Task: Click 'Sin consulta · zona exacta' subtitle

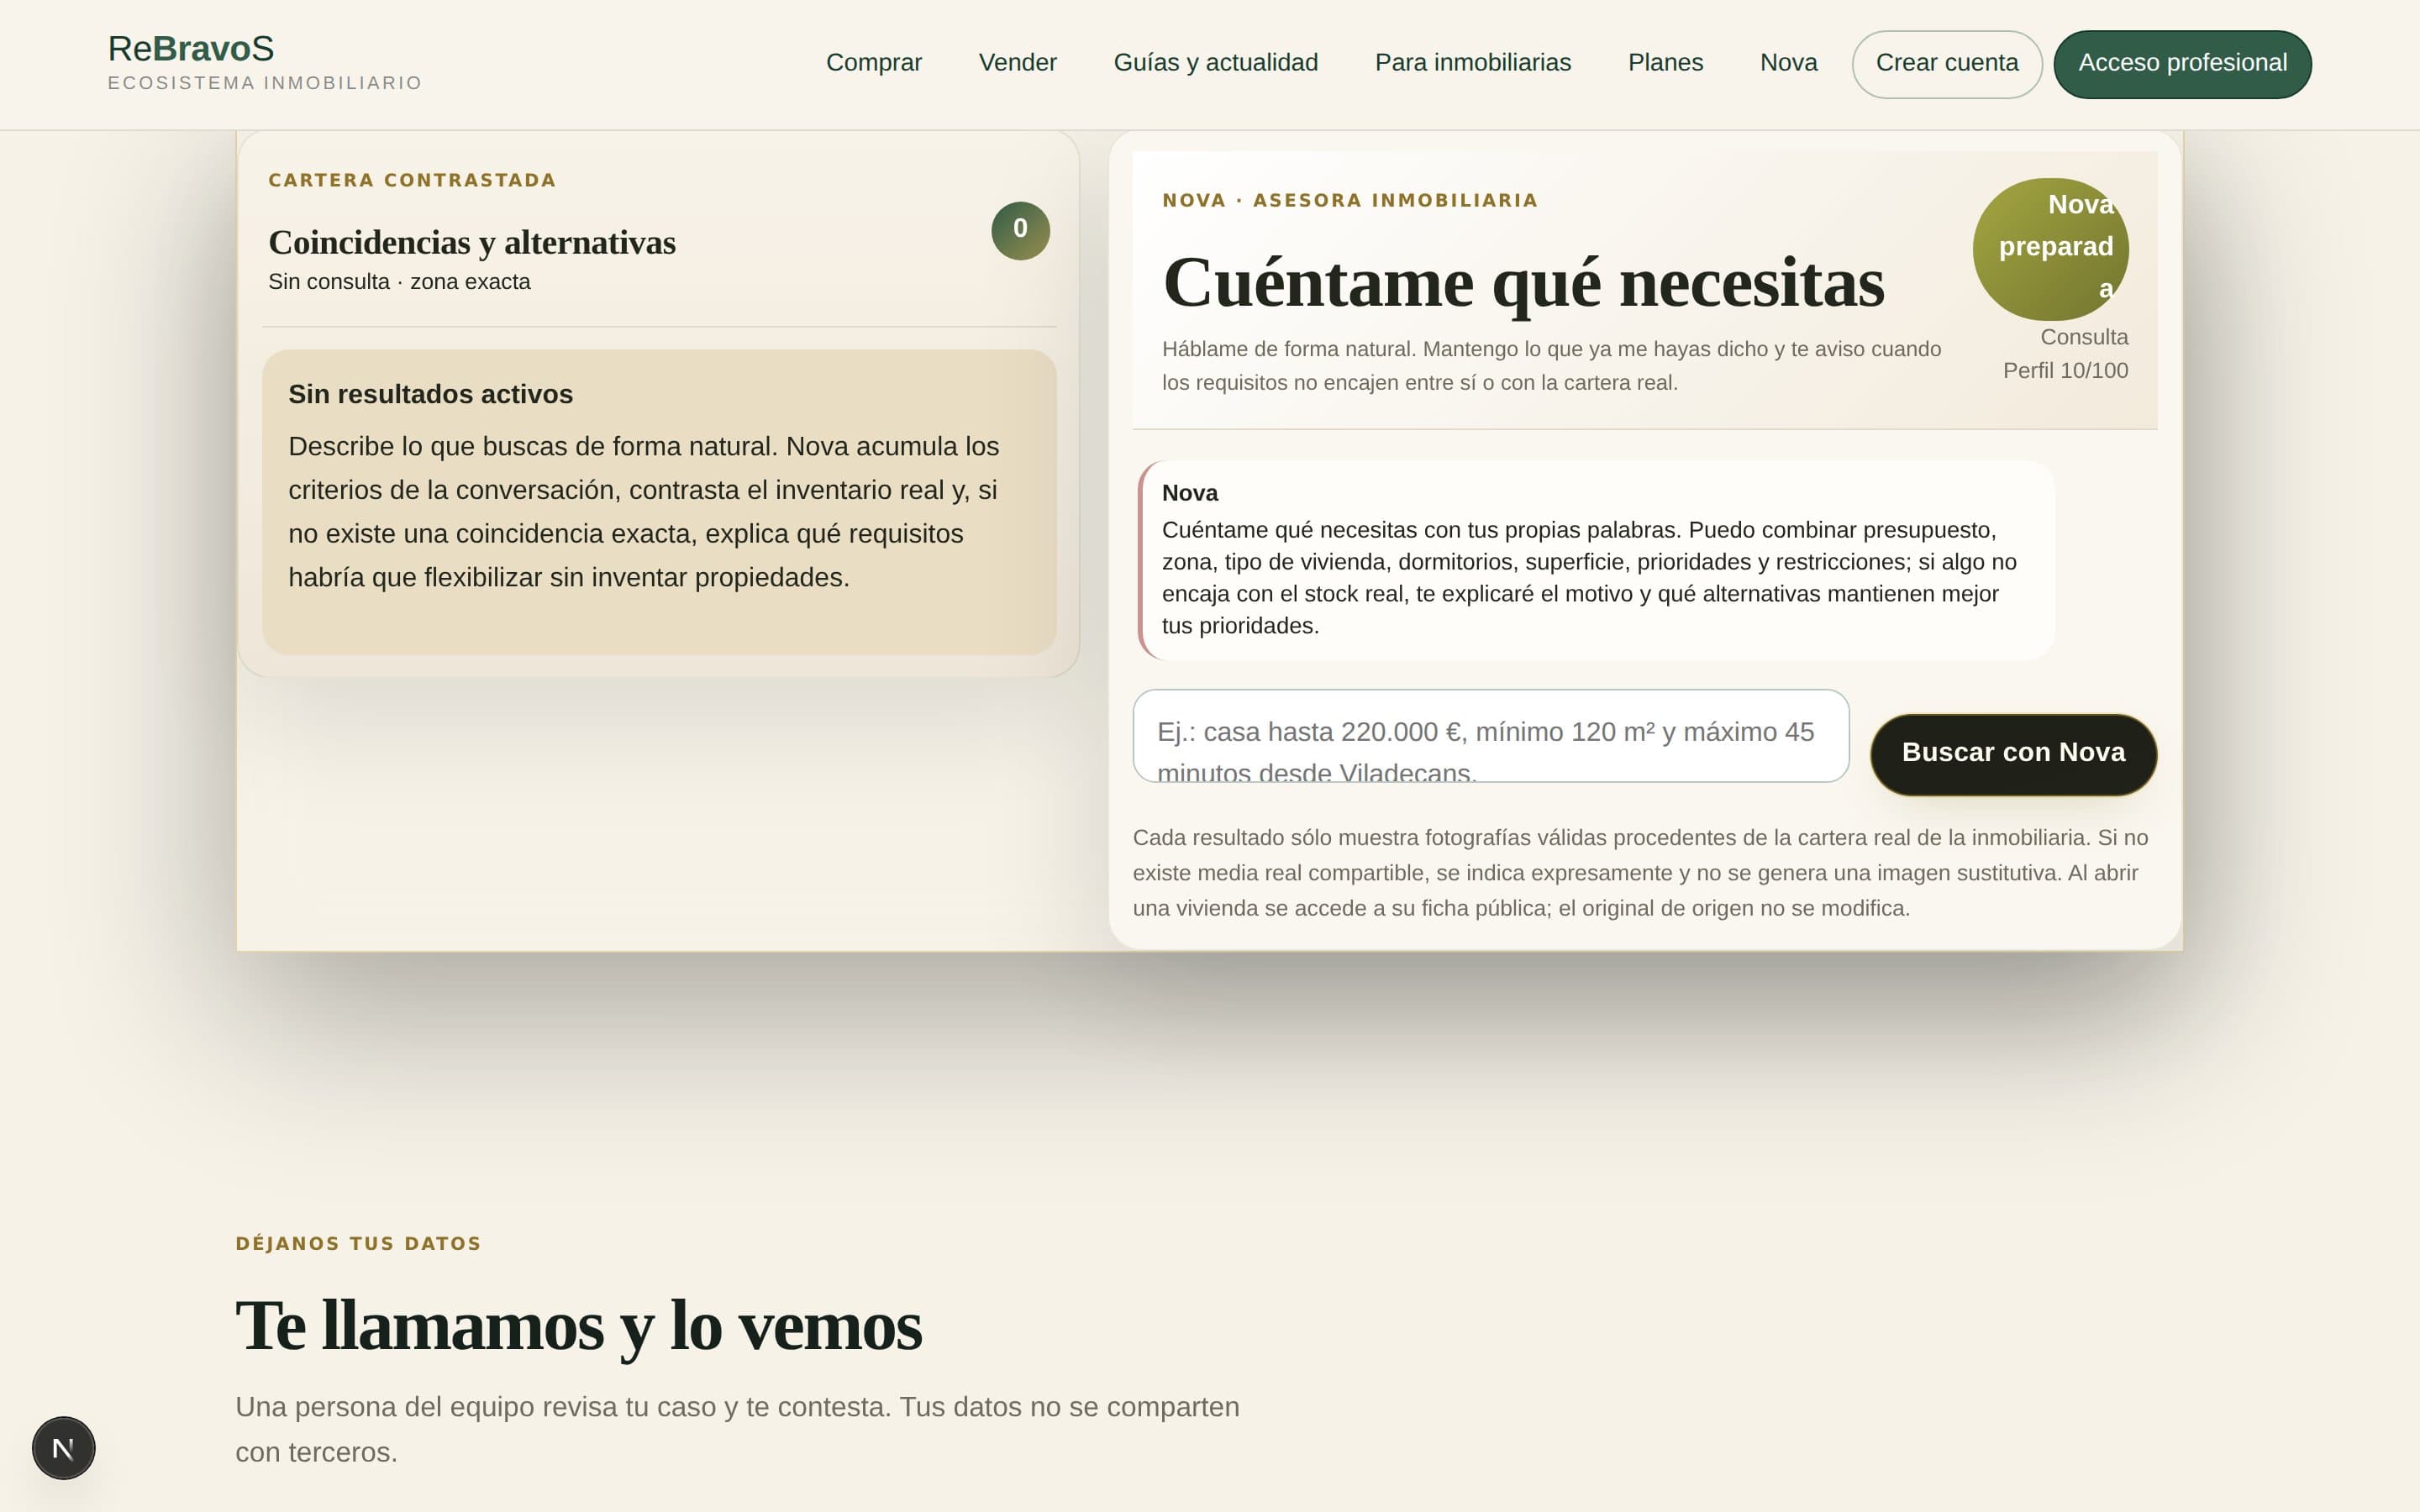Action: pos(399,282)
